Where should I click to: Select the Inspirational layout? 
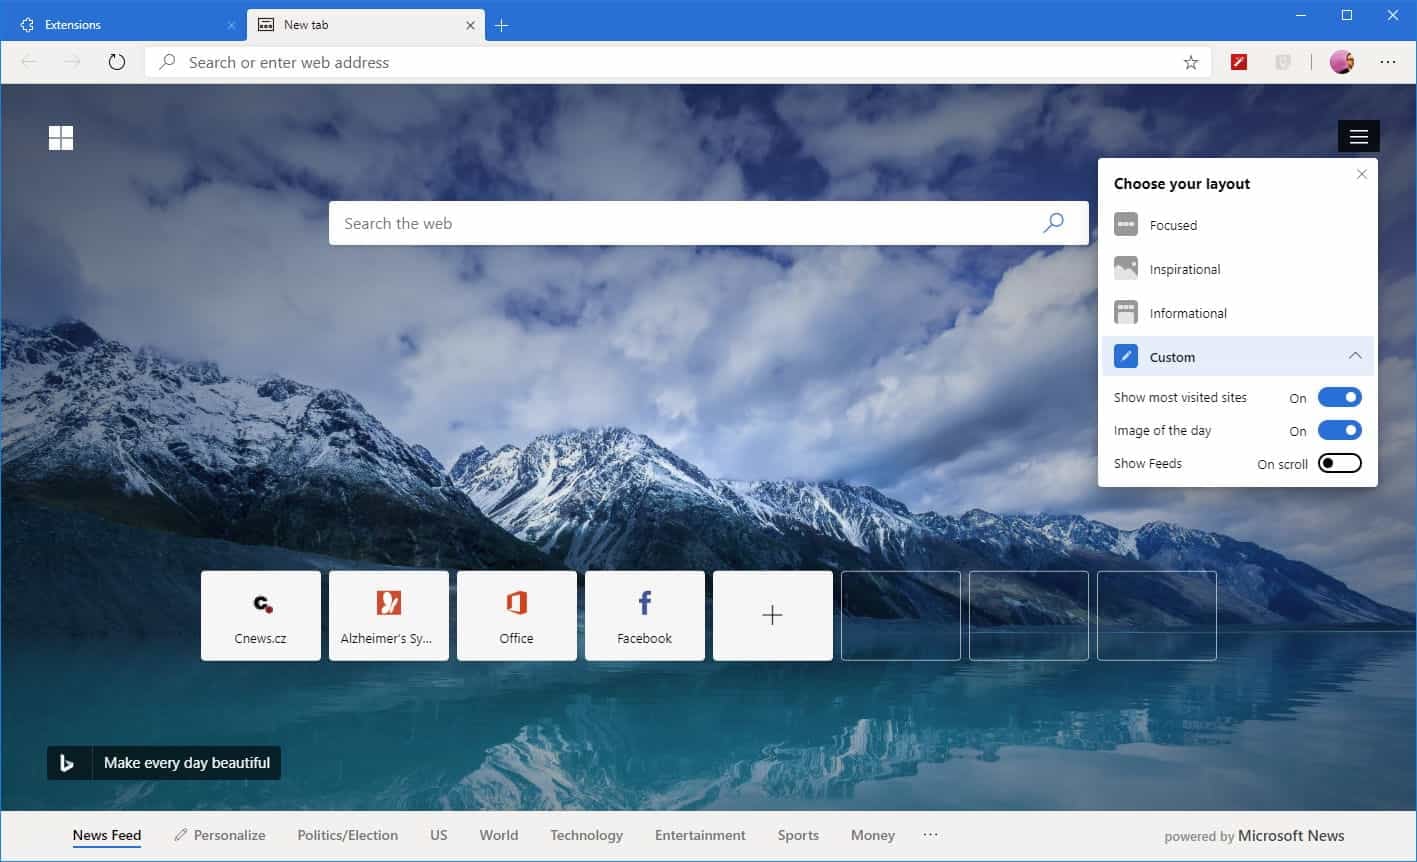(x=1238, y=269)
